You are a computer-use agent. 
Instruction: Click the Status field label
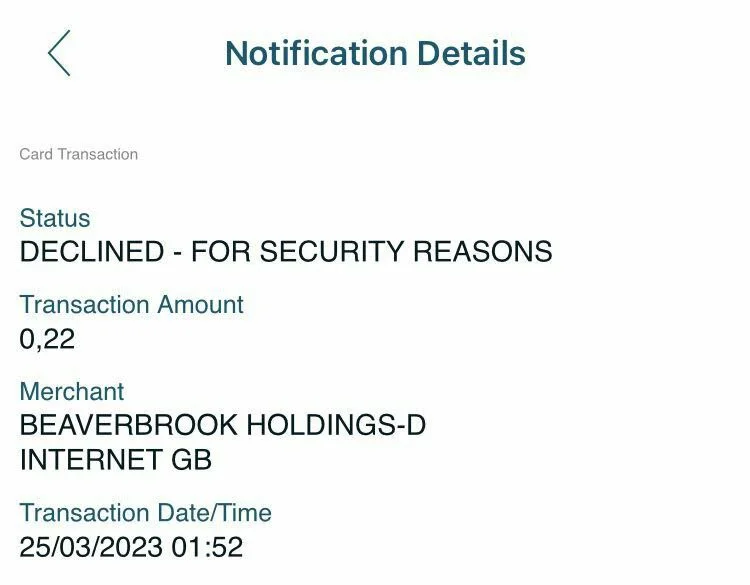pos(55,218)
